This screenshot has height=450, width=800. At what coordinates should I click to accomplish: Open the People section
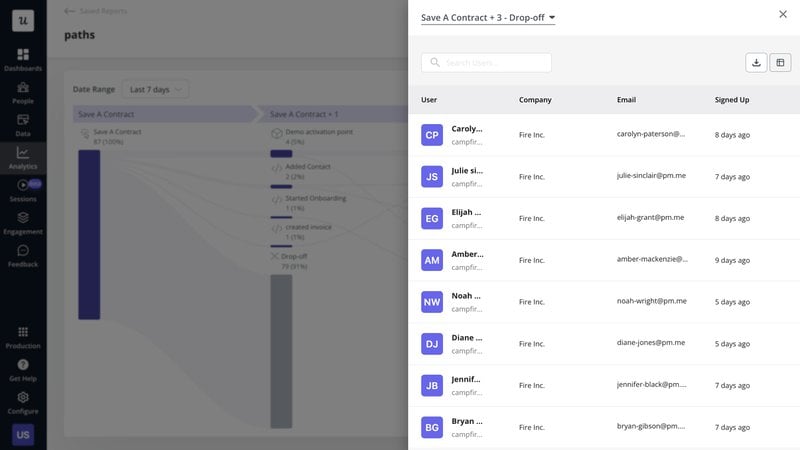23,92
